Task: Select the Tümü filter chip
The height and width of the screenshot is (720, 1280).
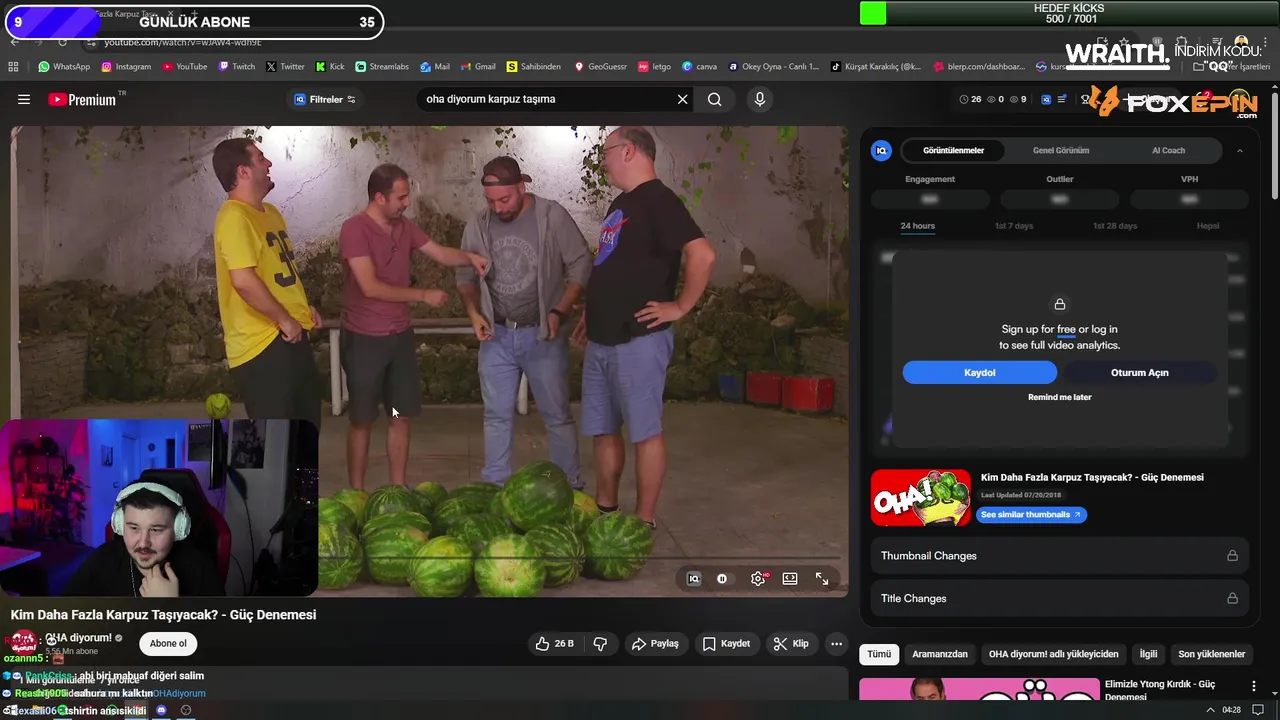Action: [879, 654]
